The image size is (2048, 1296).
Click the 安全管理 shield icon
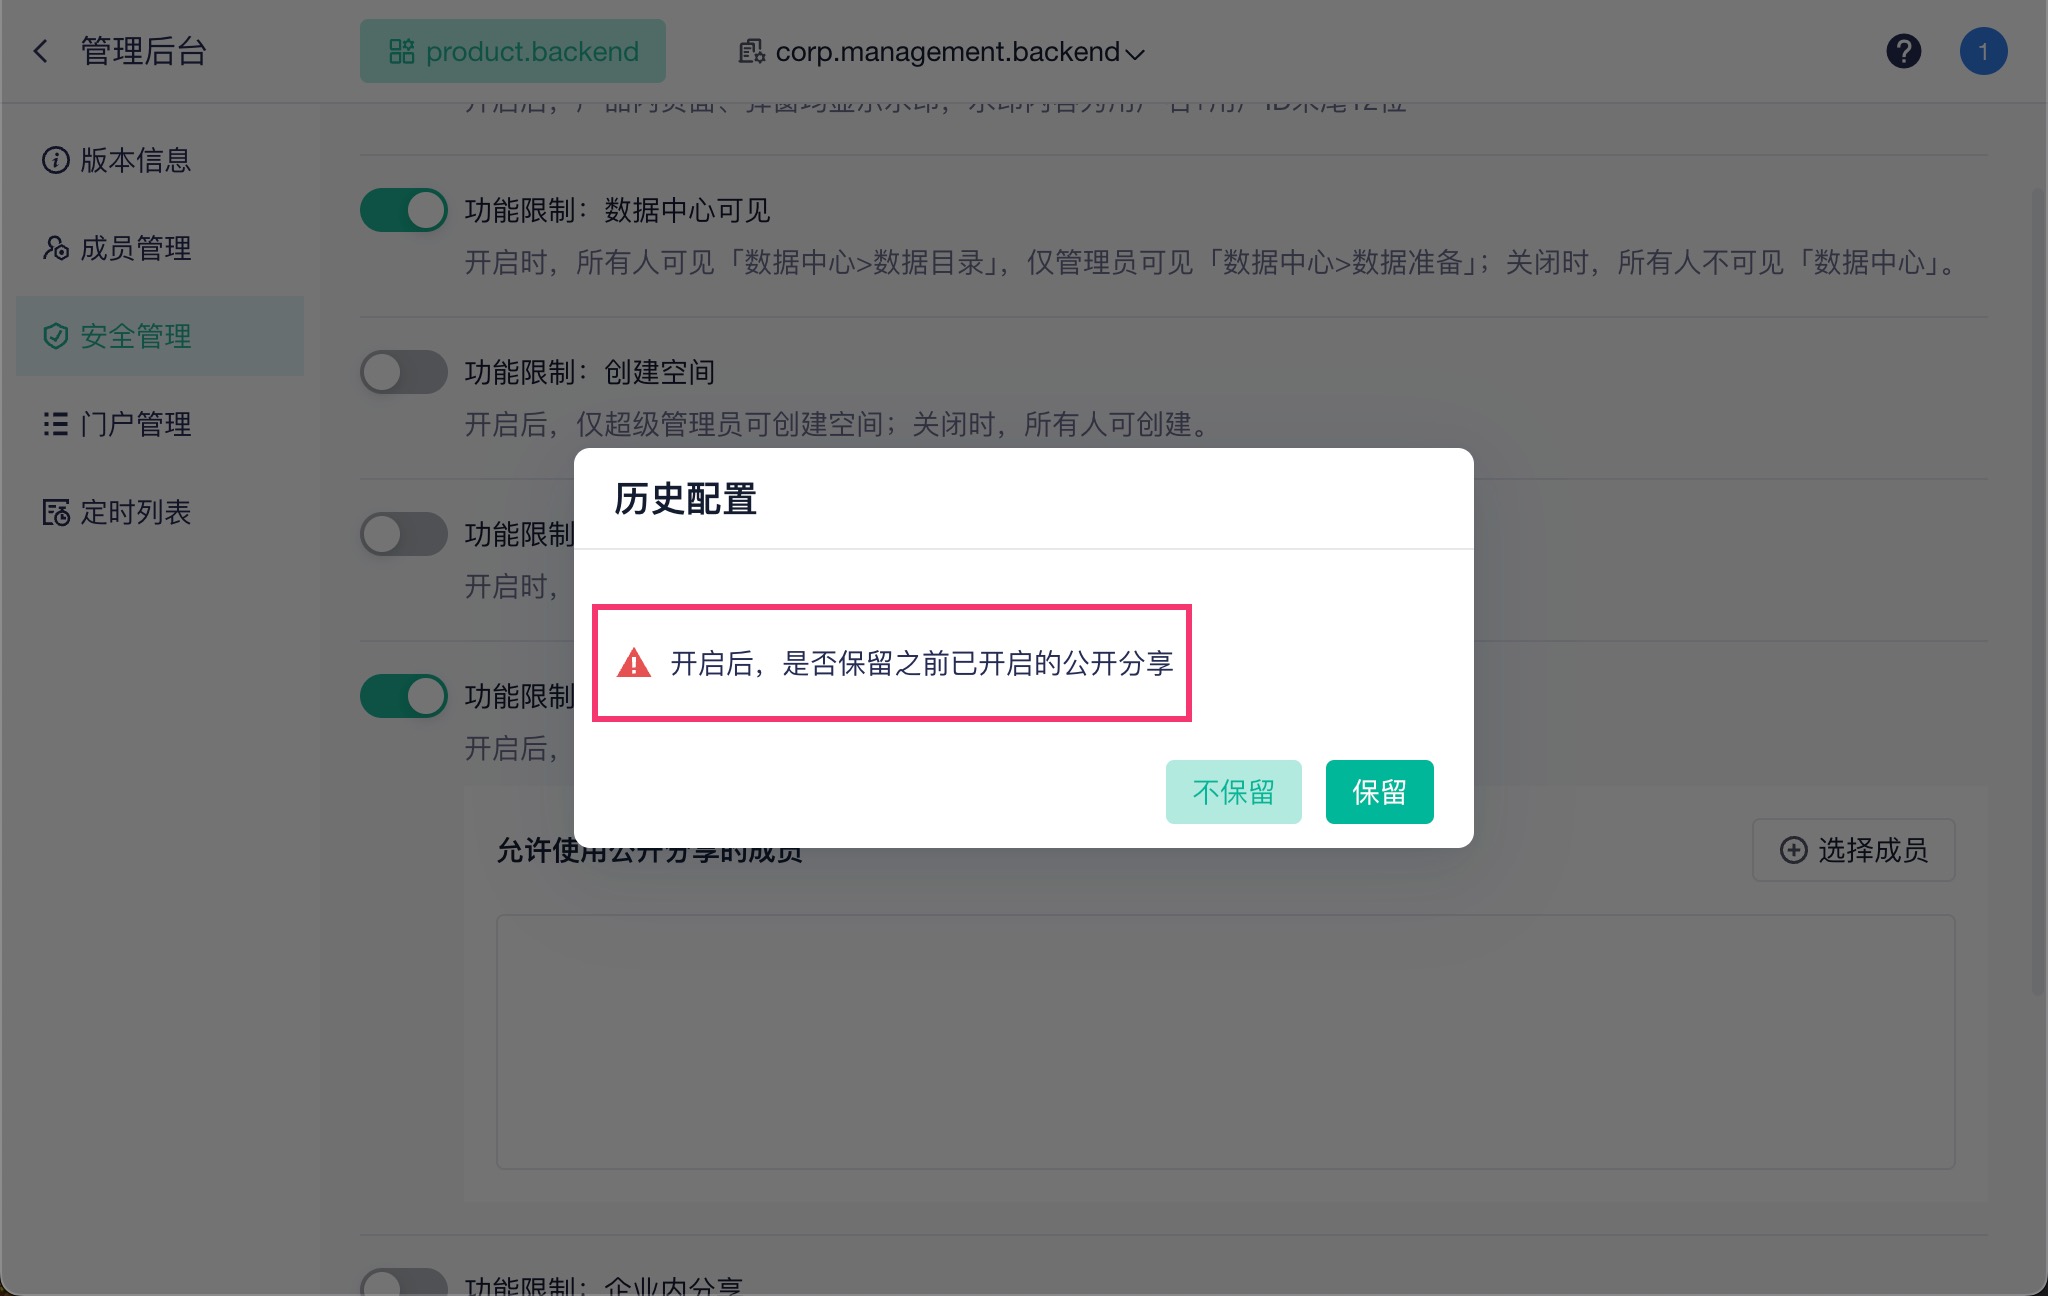(55, 336)
